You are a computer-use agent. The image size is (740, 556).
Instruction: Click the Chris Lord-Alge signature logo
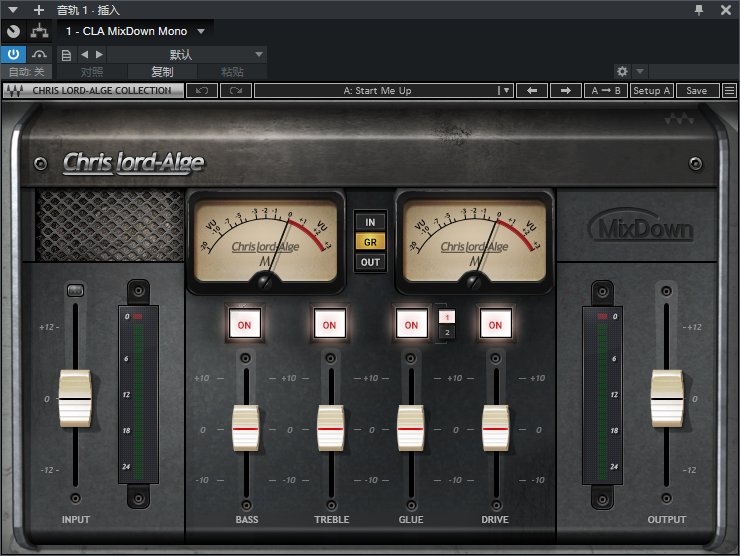pos(134,163)
